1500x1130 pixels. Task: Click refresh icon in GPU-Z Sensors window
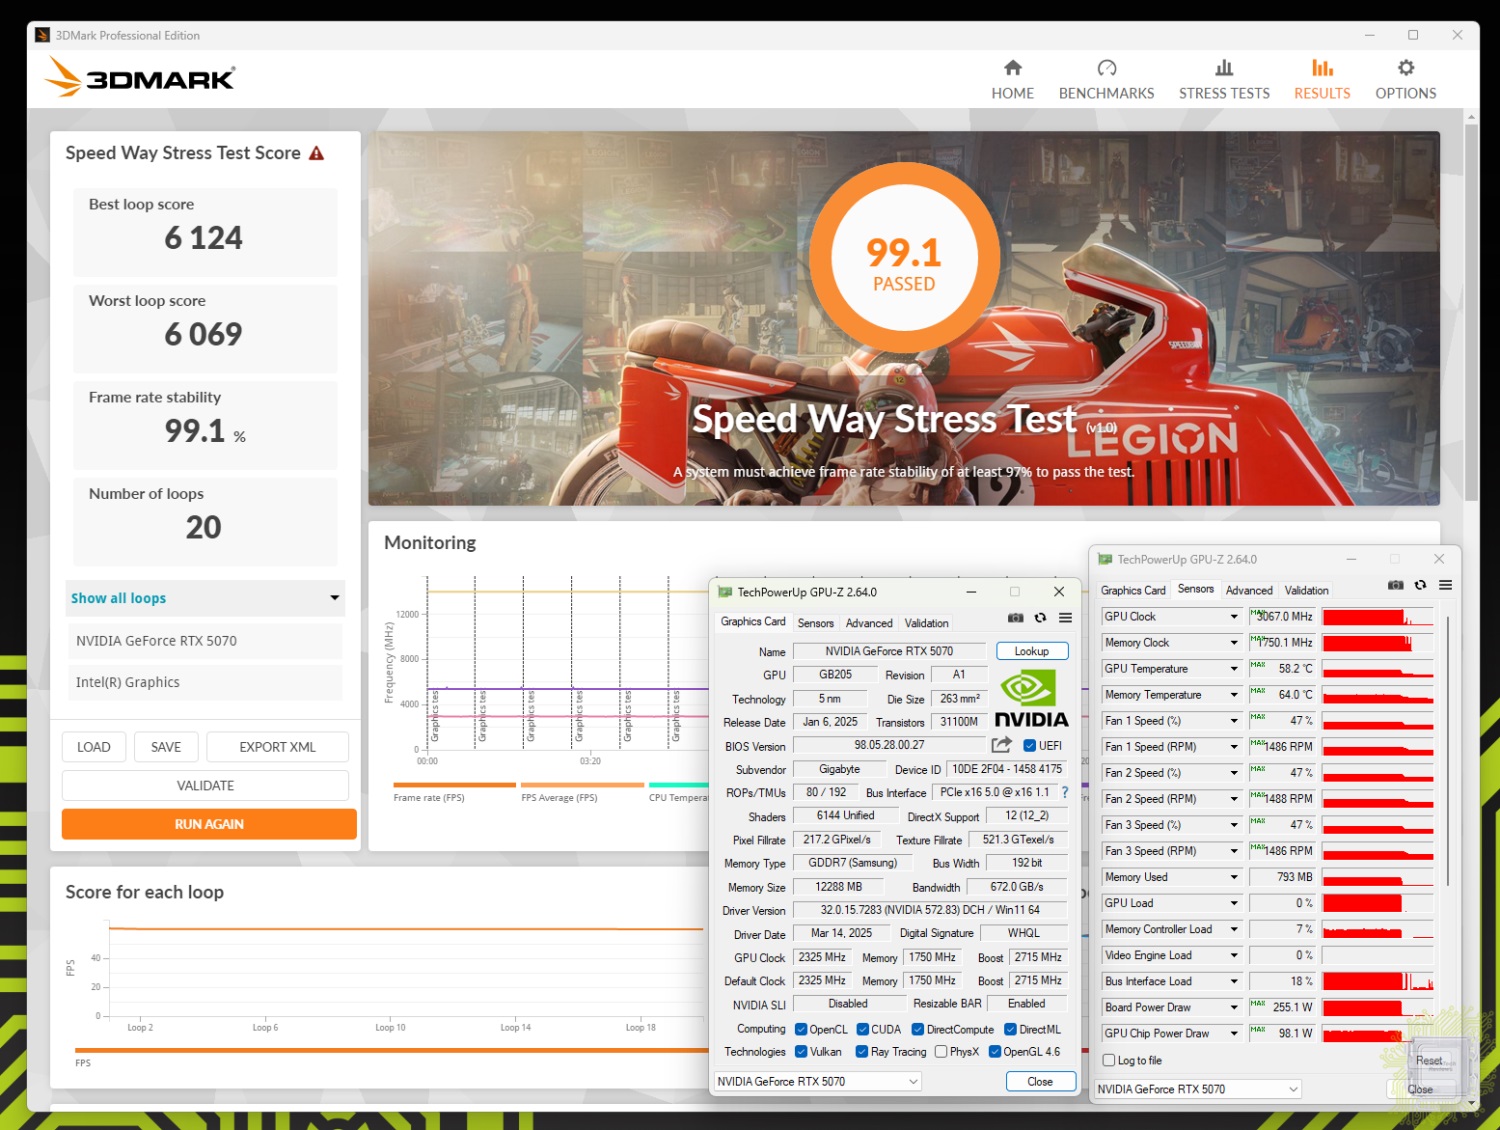click(1420, 585)
